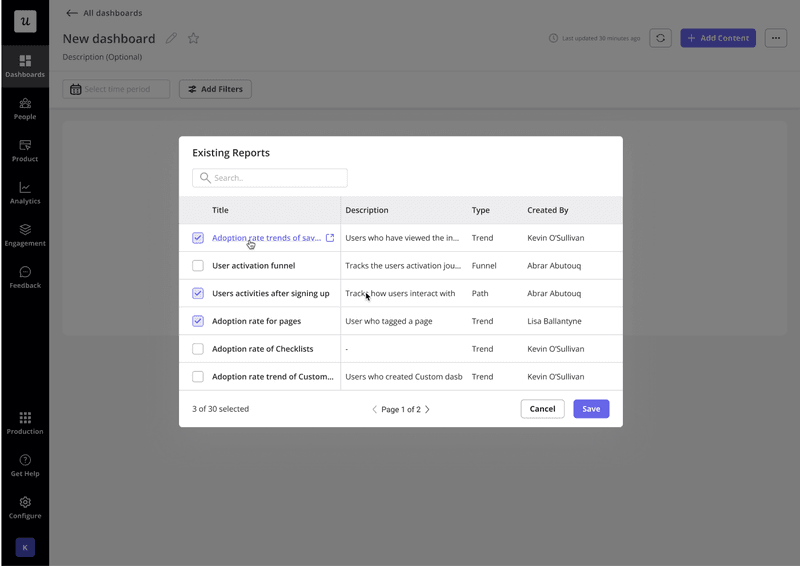Click the edit pencil icon beside New dashboard
Image resolution: width=800 pixels, height=566 pixels.
coord(172,39)
